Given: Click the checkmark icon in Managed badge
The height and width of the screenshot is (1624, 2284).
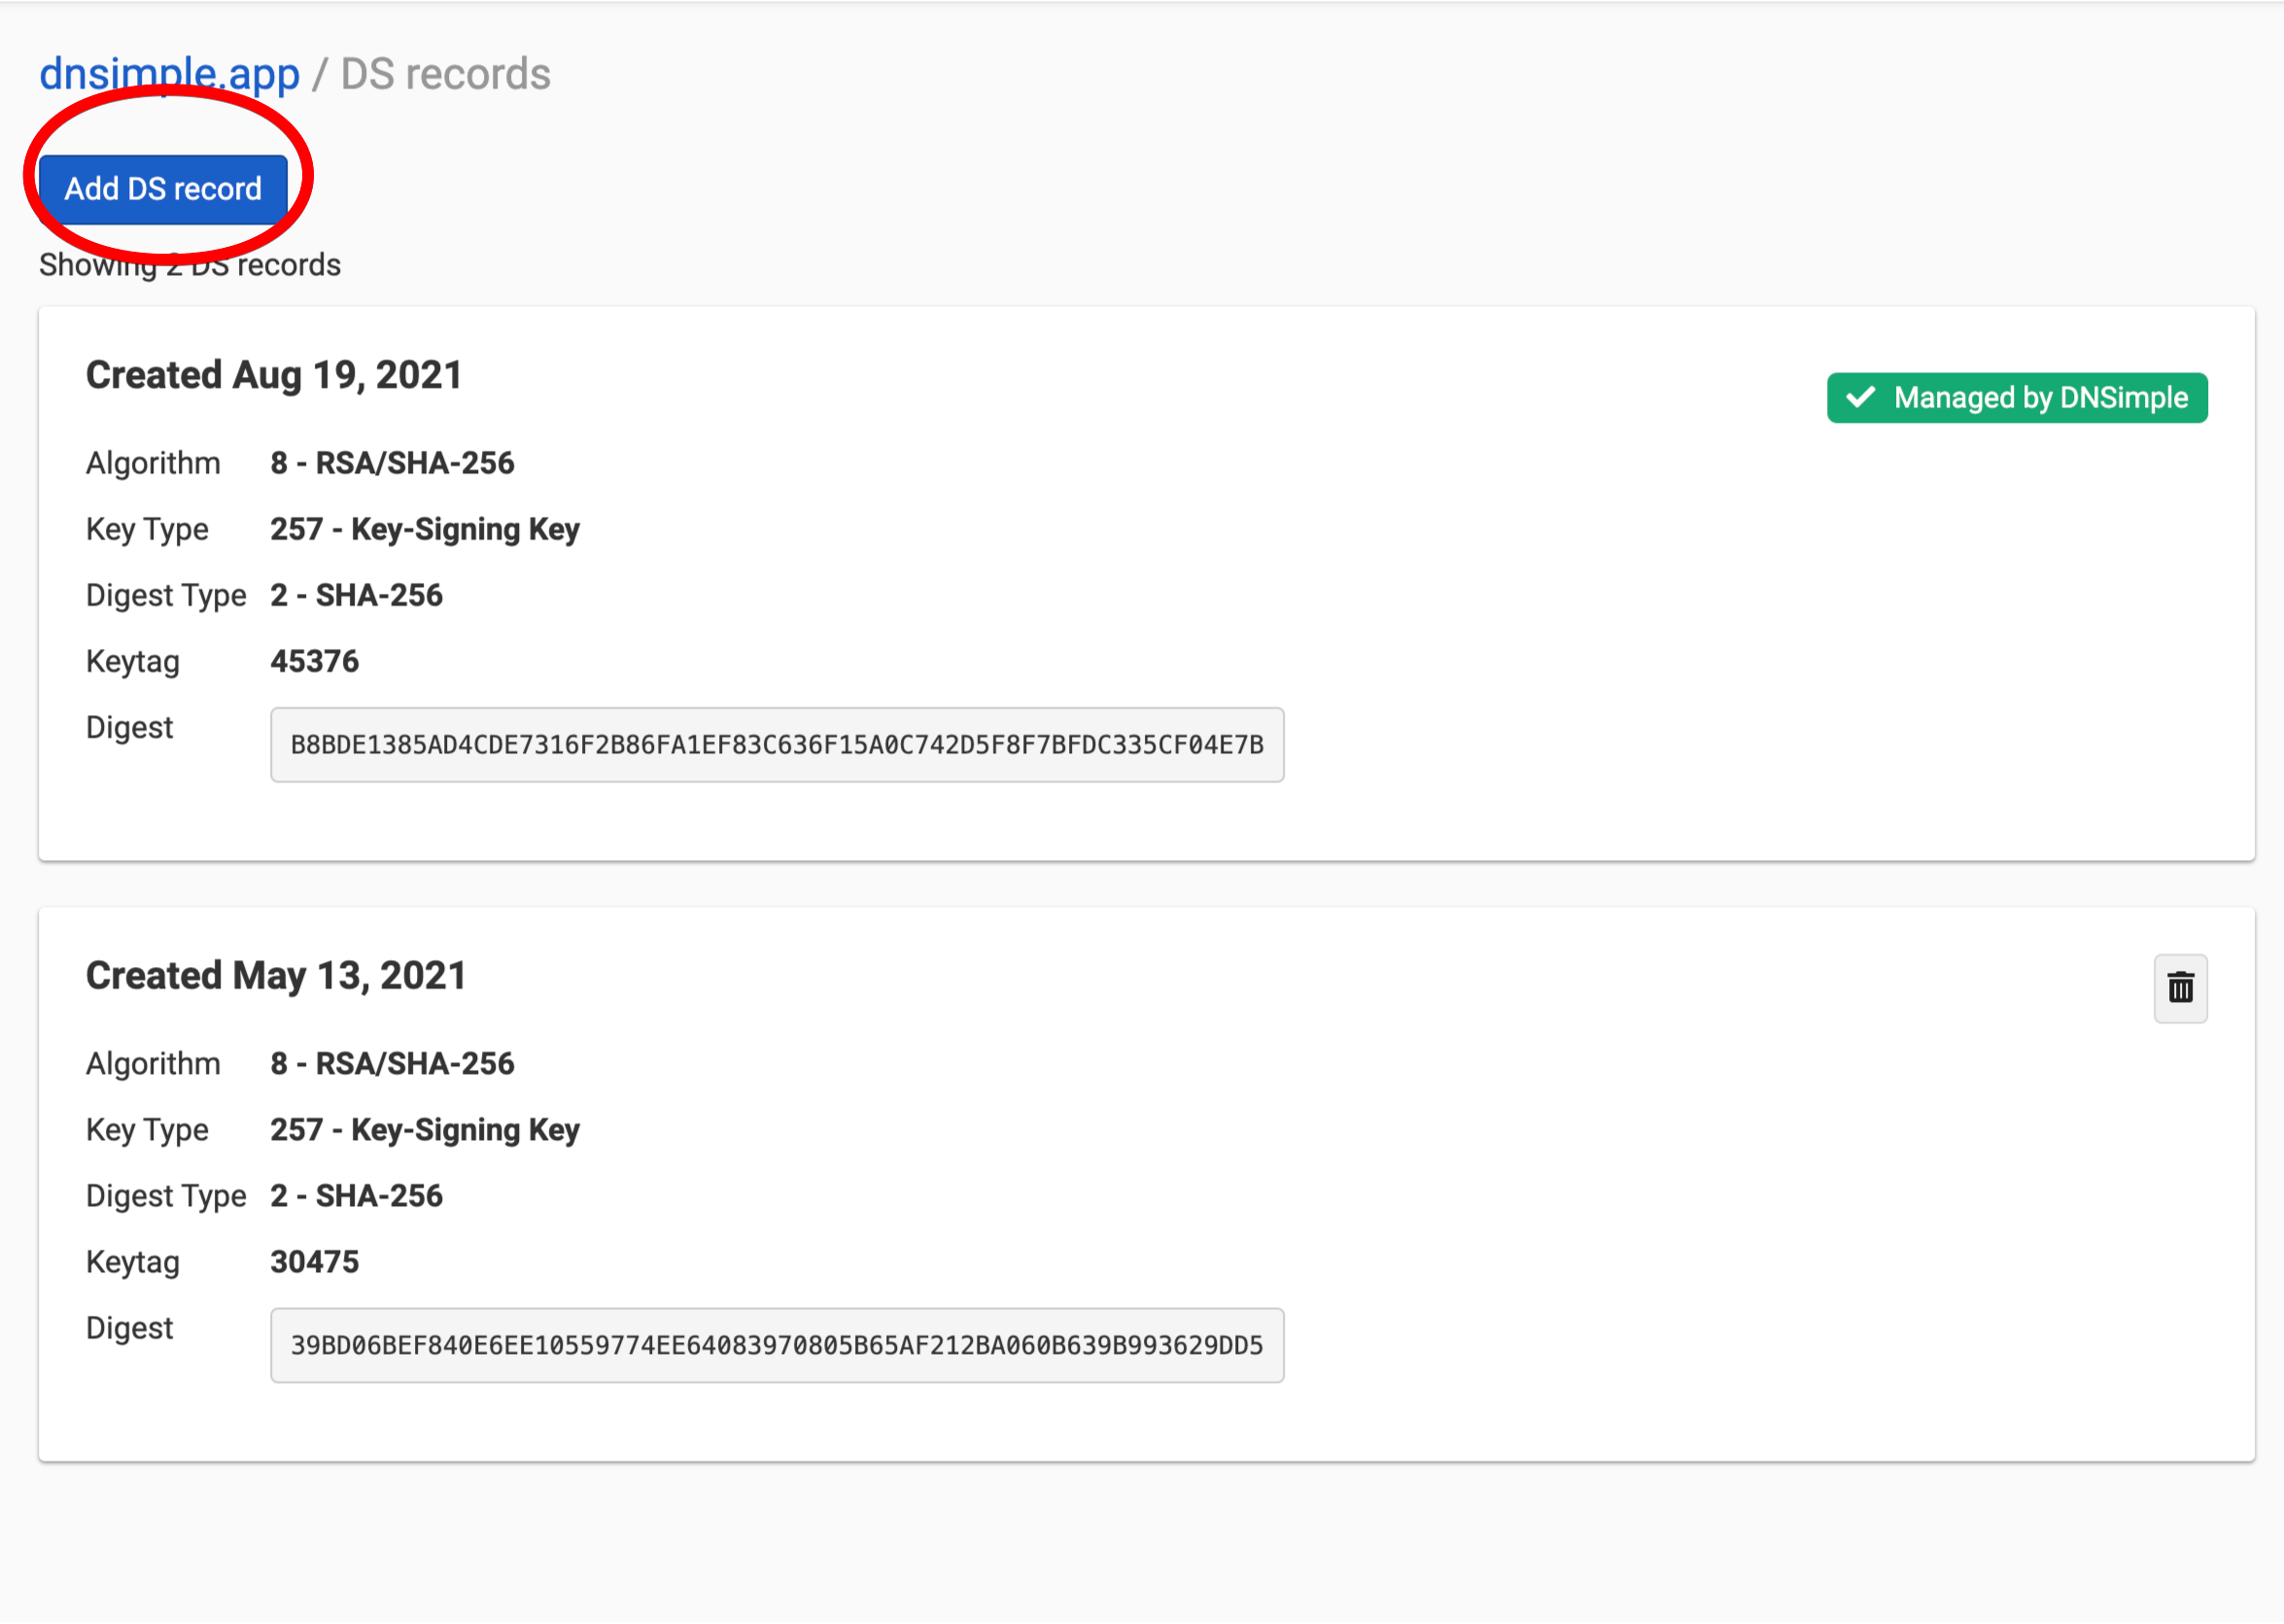Looking at the screenshot, I should (1860, 398).
